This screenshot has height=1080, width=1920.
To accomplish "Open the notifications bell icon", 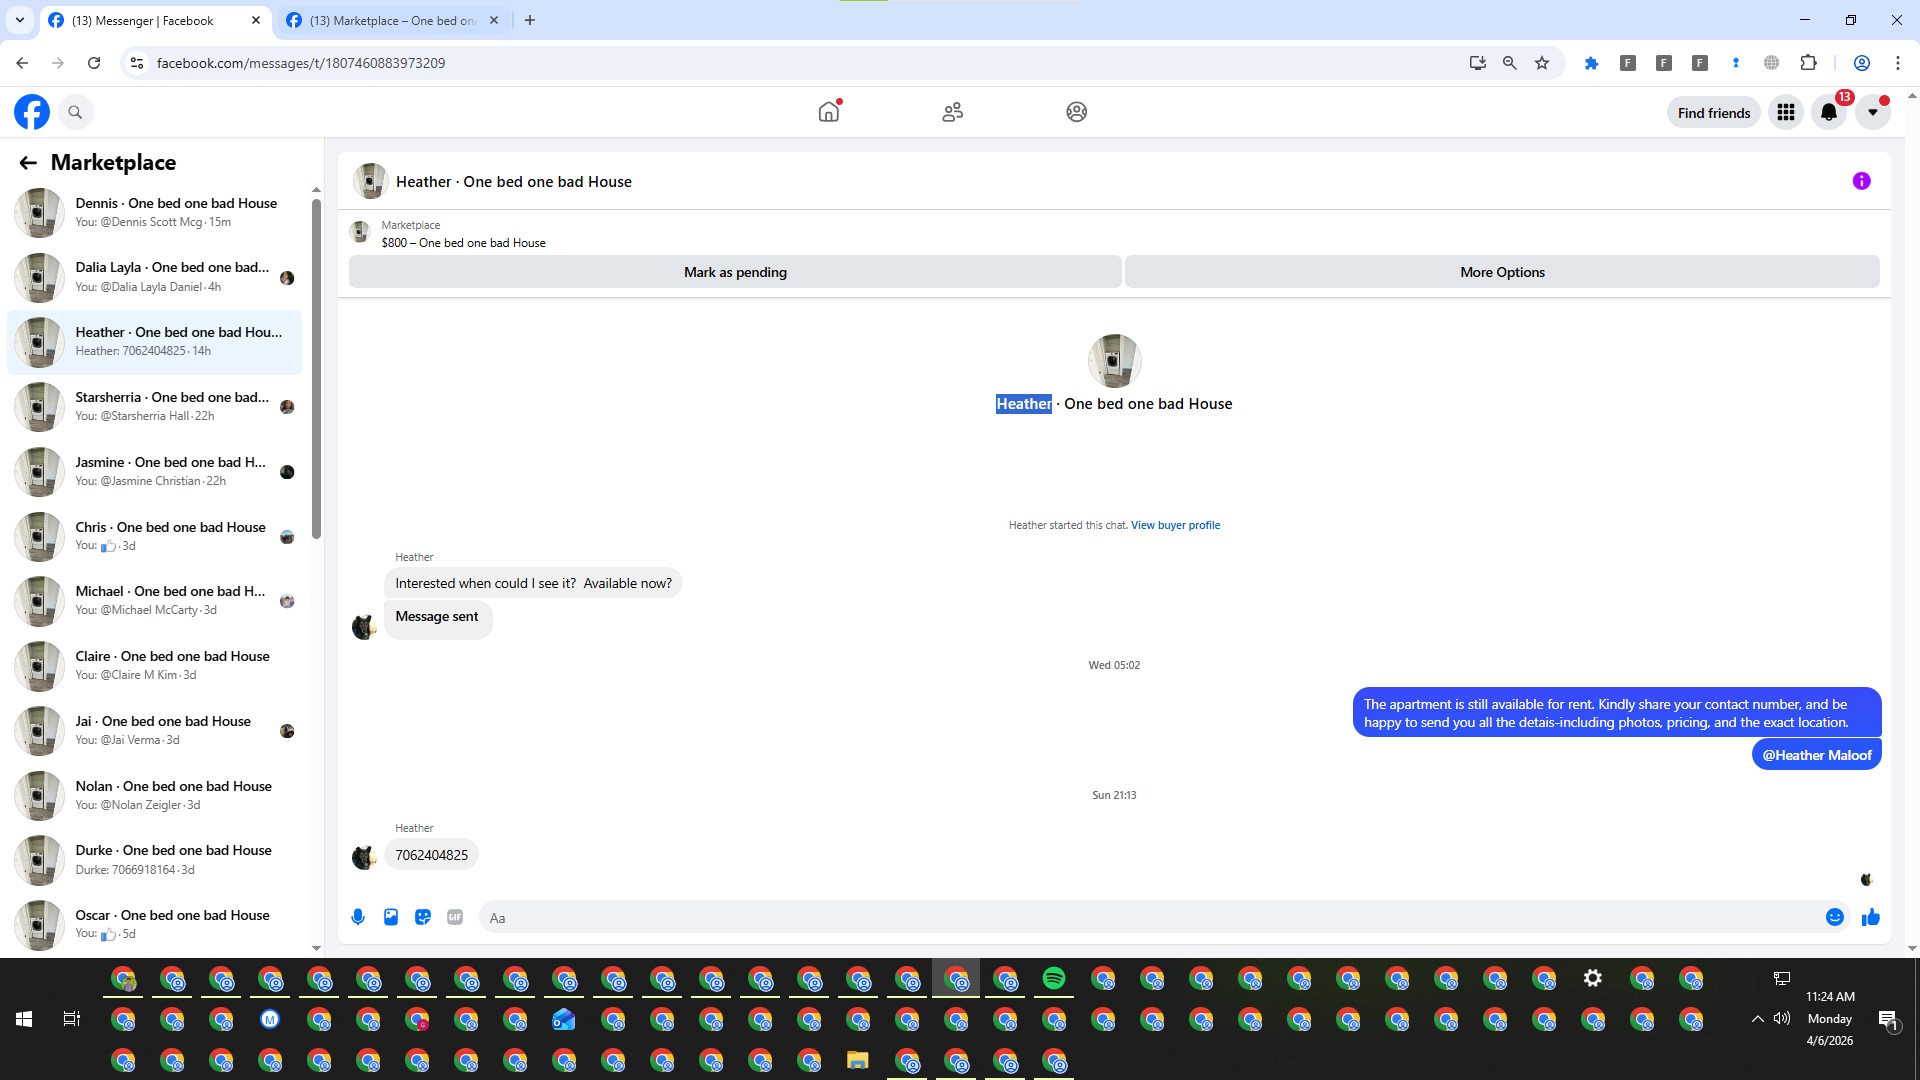I will pos(1829,112).
